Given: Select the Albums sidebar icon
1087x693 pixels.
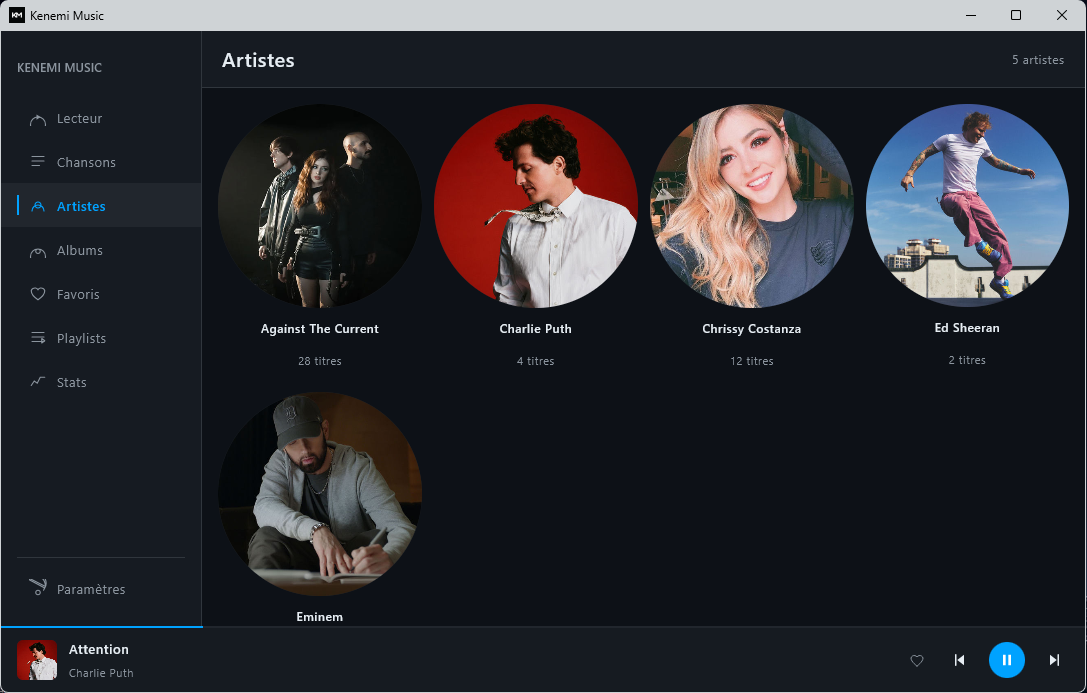Looking at the screenshot, I should (x=38, y=251).
